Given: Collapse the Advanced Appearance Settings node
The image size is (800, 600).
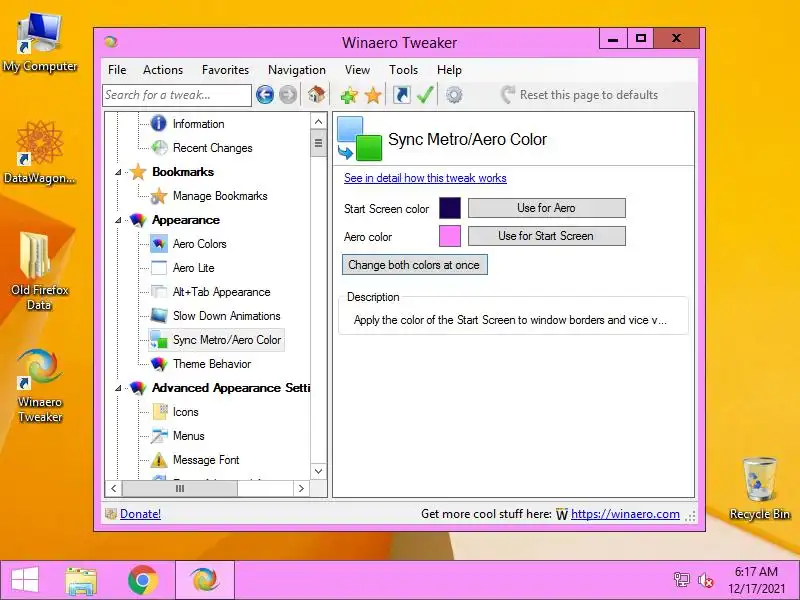Looking at the screenshot, I should click(118, 388).
